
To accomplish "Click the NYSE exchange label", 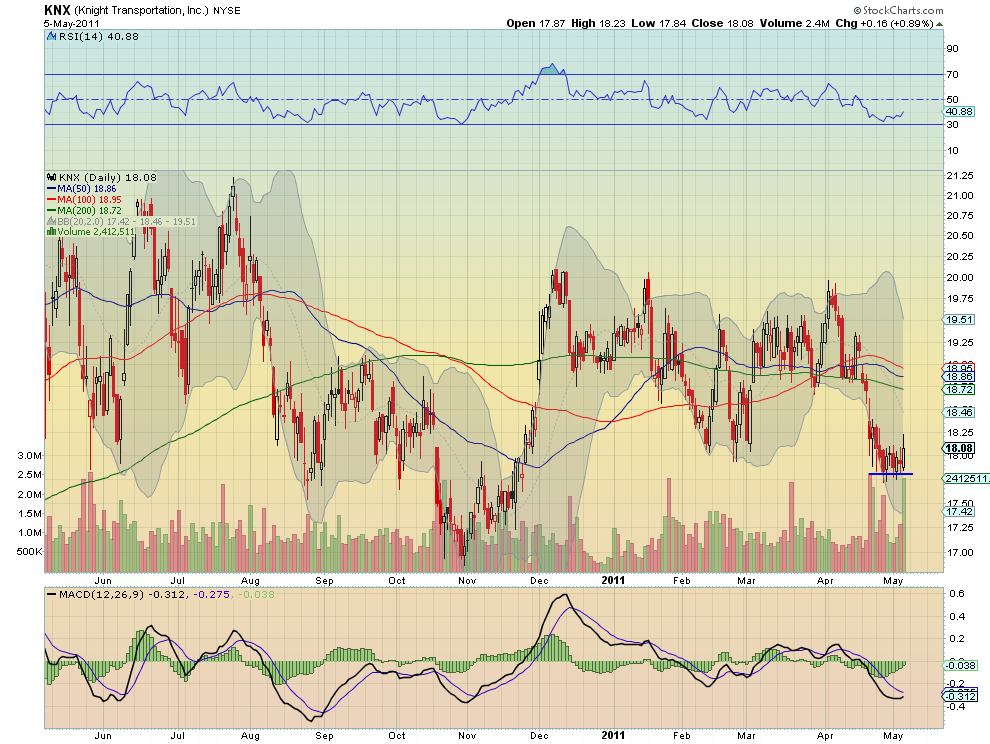I will pos(226,11).
